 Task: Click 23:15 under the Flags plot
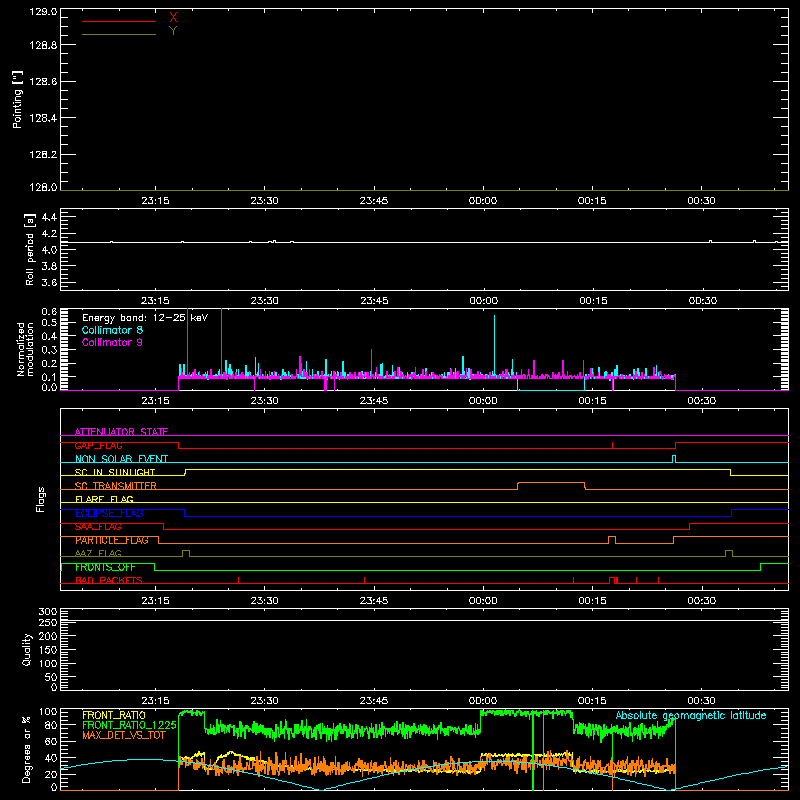[x=155, y=601]
